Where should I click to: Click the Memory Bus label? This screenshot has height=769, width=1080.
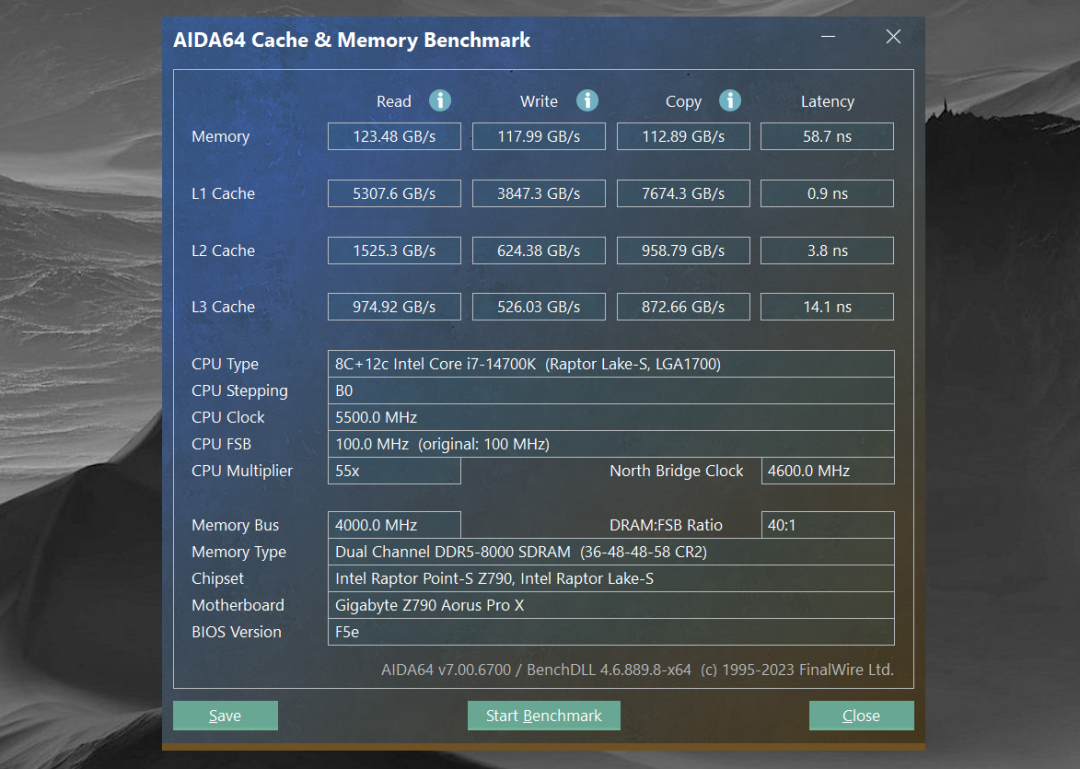point(235,525)
